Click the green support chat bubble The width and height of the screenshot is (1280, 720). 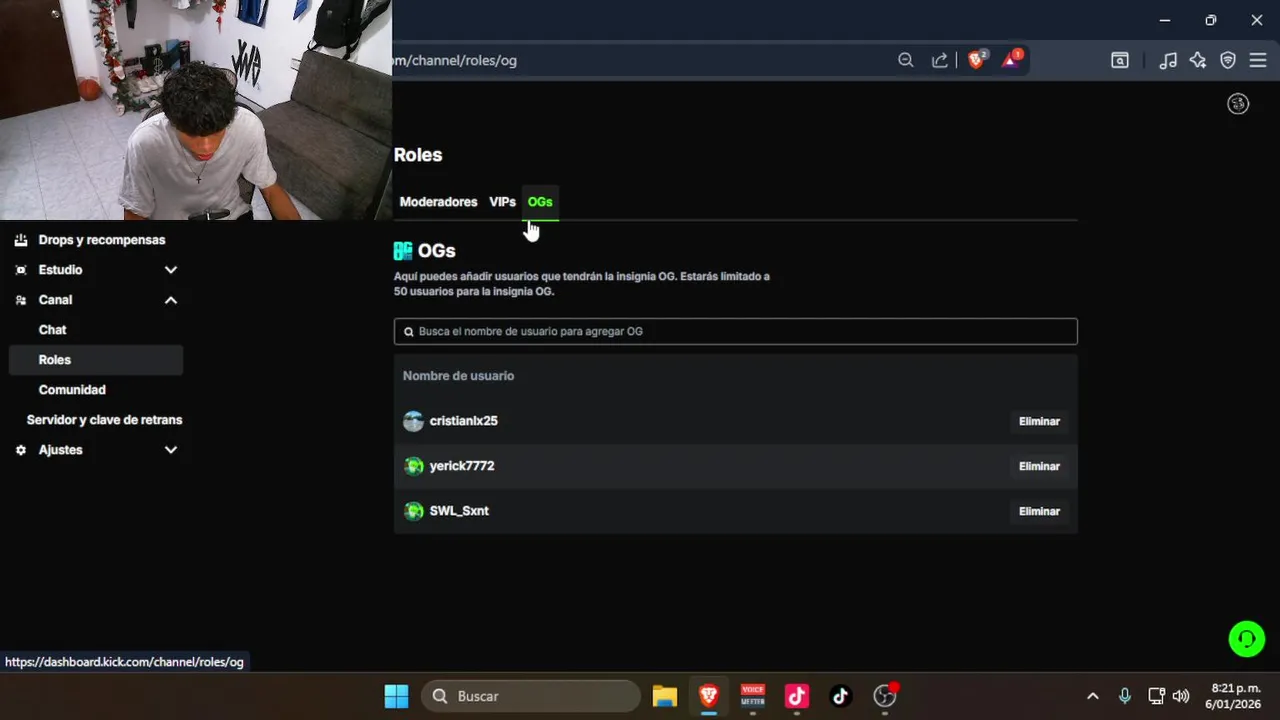[x=1247, y=638]
